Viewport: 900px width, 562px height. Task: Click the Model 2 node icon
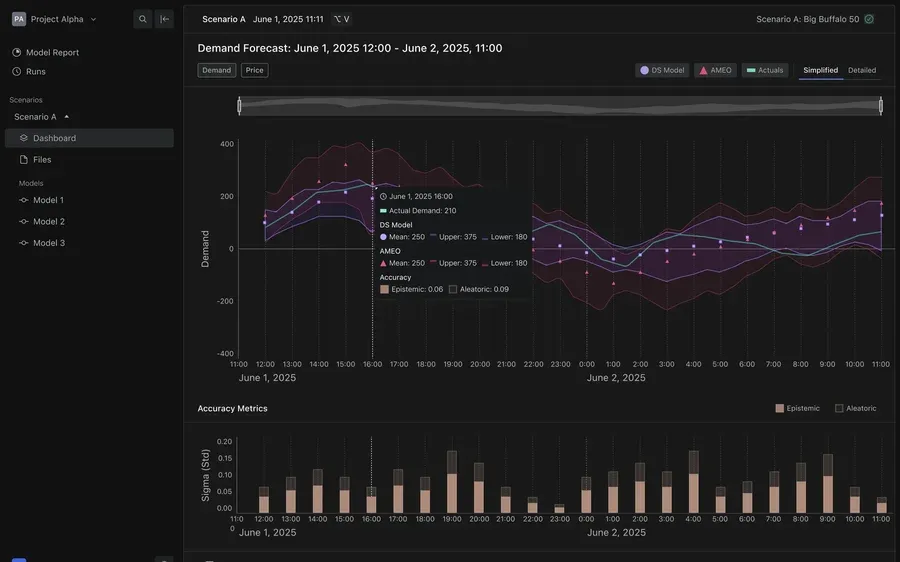click(x=24, y=222)
